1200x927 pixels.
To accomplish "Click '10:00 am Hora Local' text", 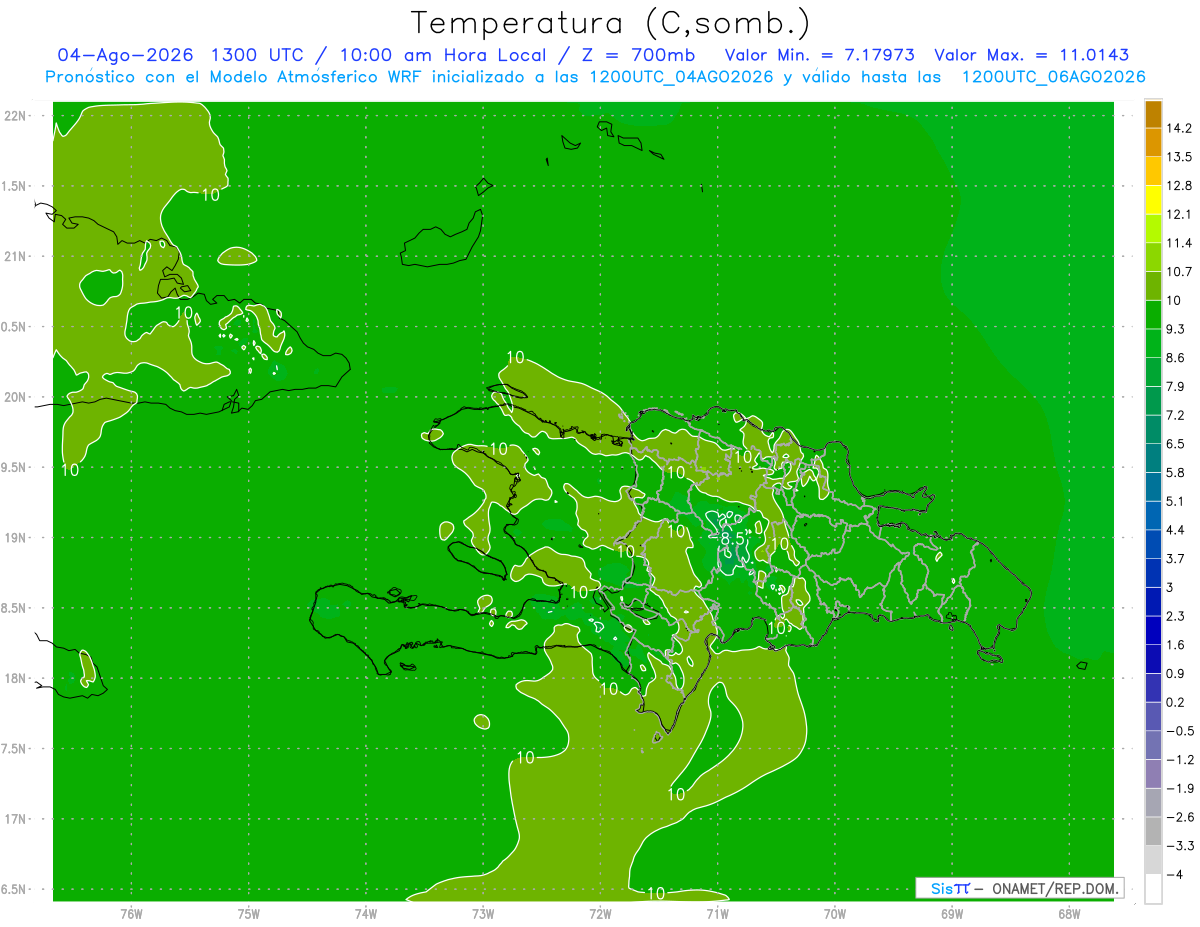I will coord(444,55).
